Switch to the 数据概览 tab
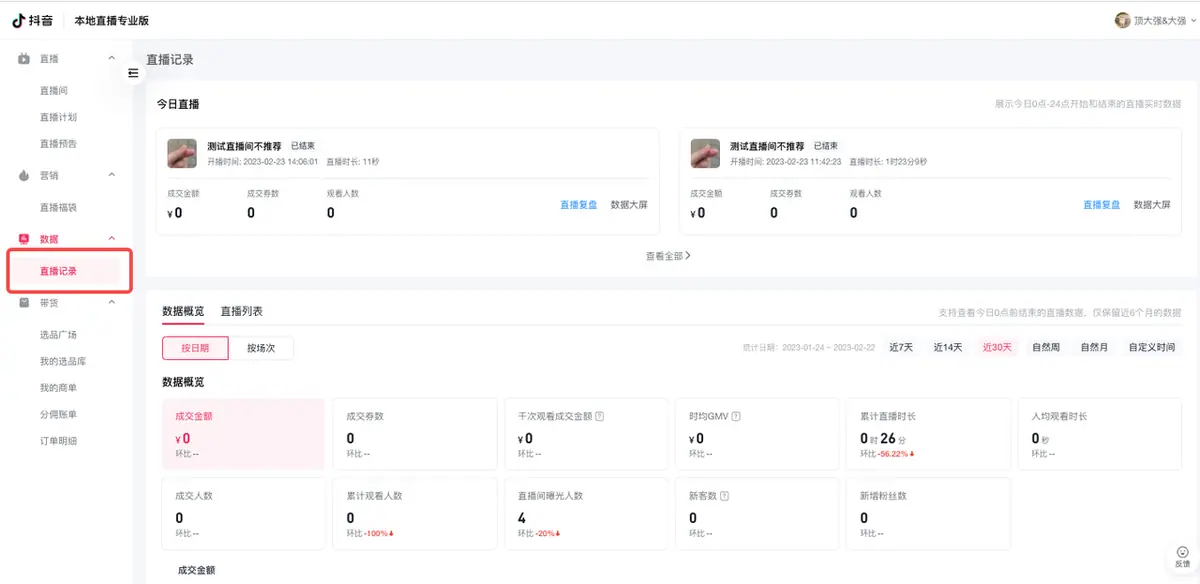 click(183, 312)
